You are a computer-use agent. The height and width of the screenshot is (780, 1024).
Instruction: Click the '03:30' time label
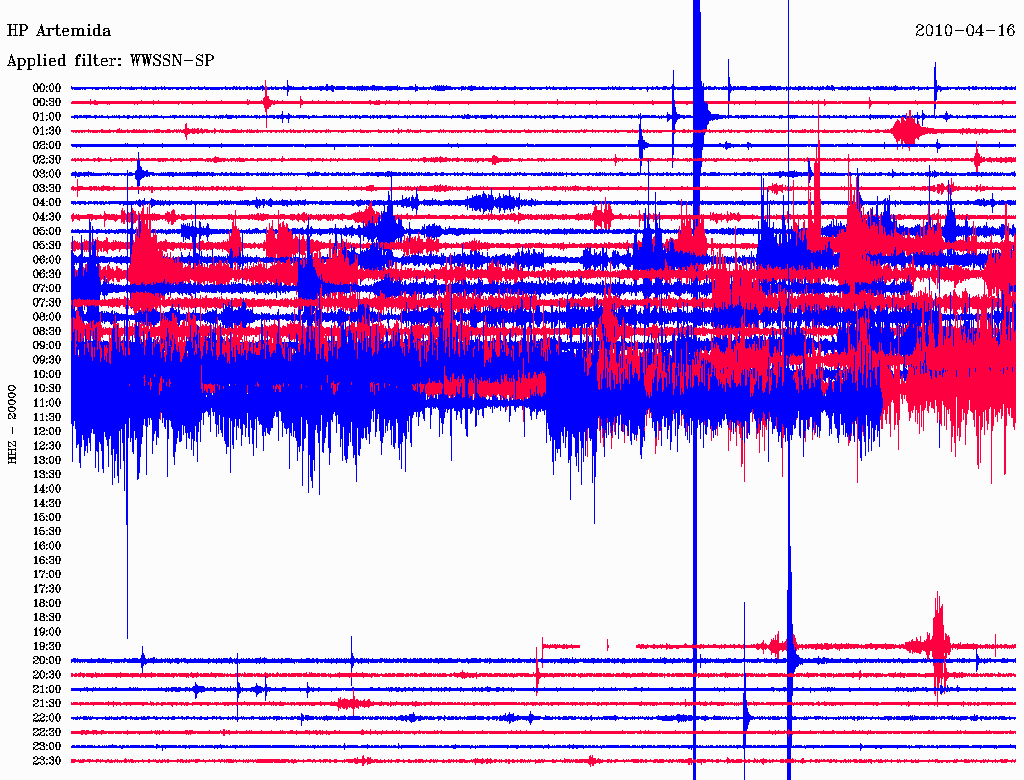click(x=47, y=188)
